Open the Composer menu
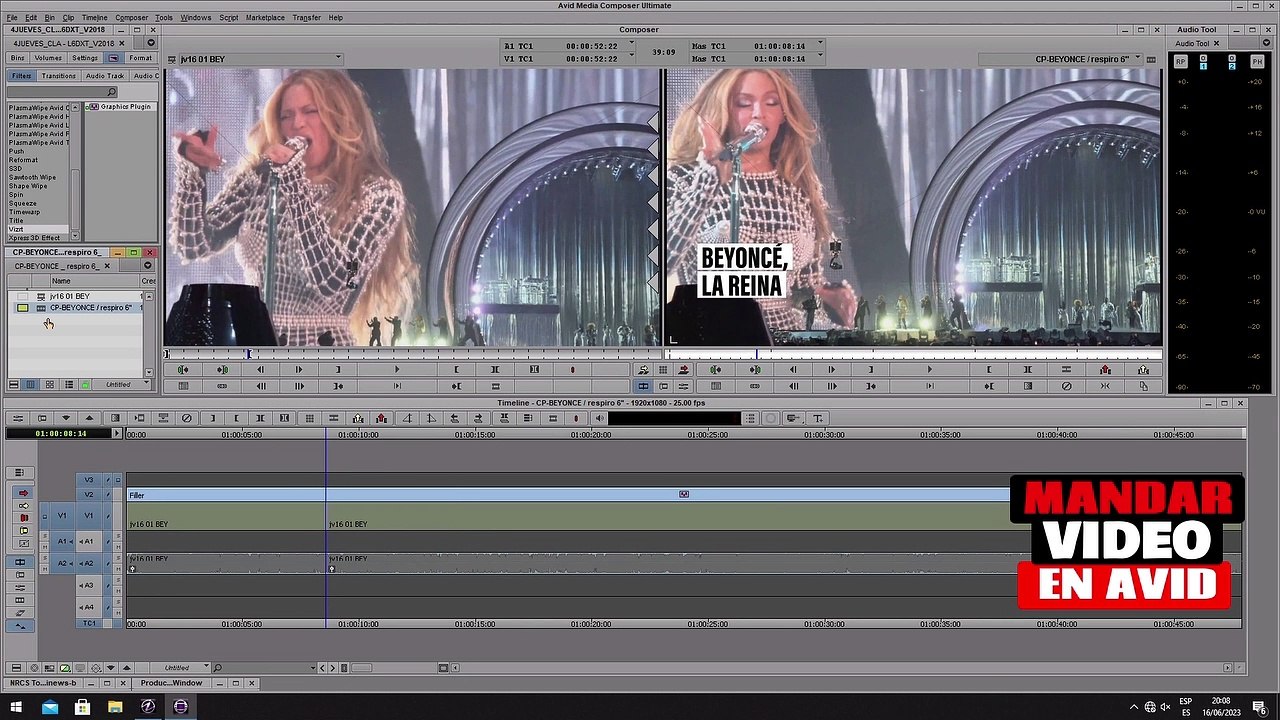This screenshot has height=720, width=1280. [x=131, y=17]
